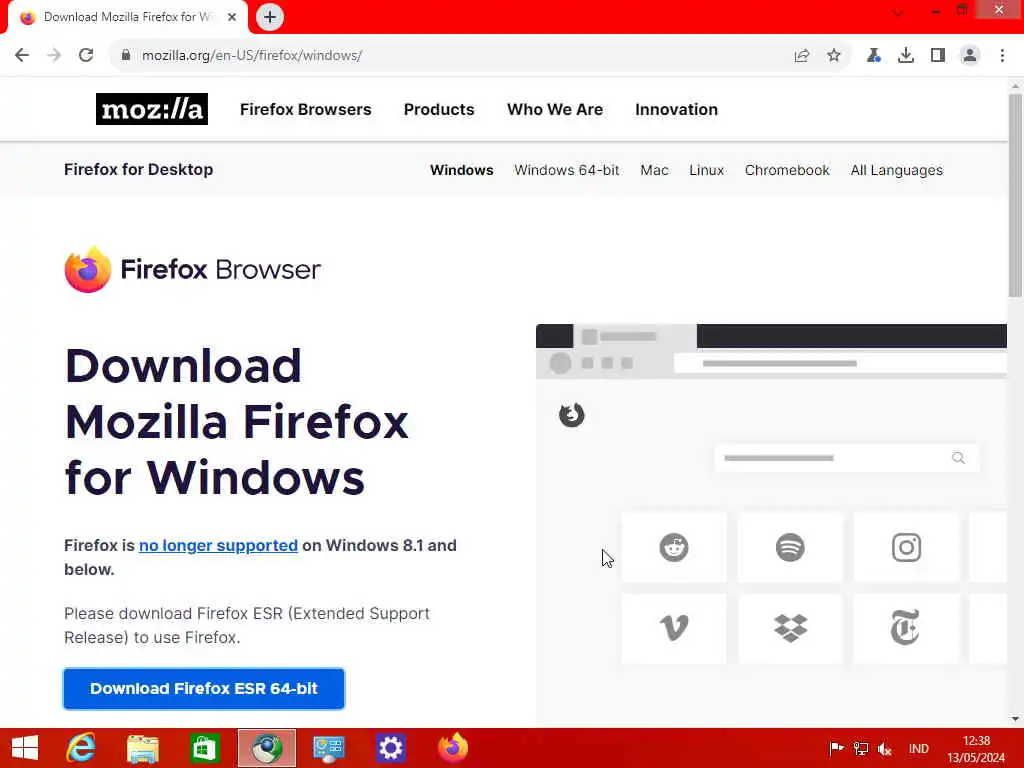Click the forward navigation arrow

pyautogui.click(x=54, y=56)
